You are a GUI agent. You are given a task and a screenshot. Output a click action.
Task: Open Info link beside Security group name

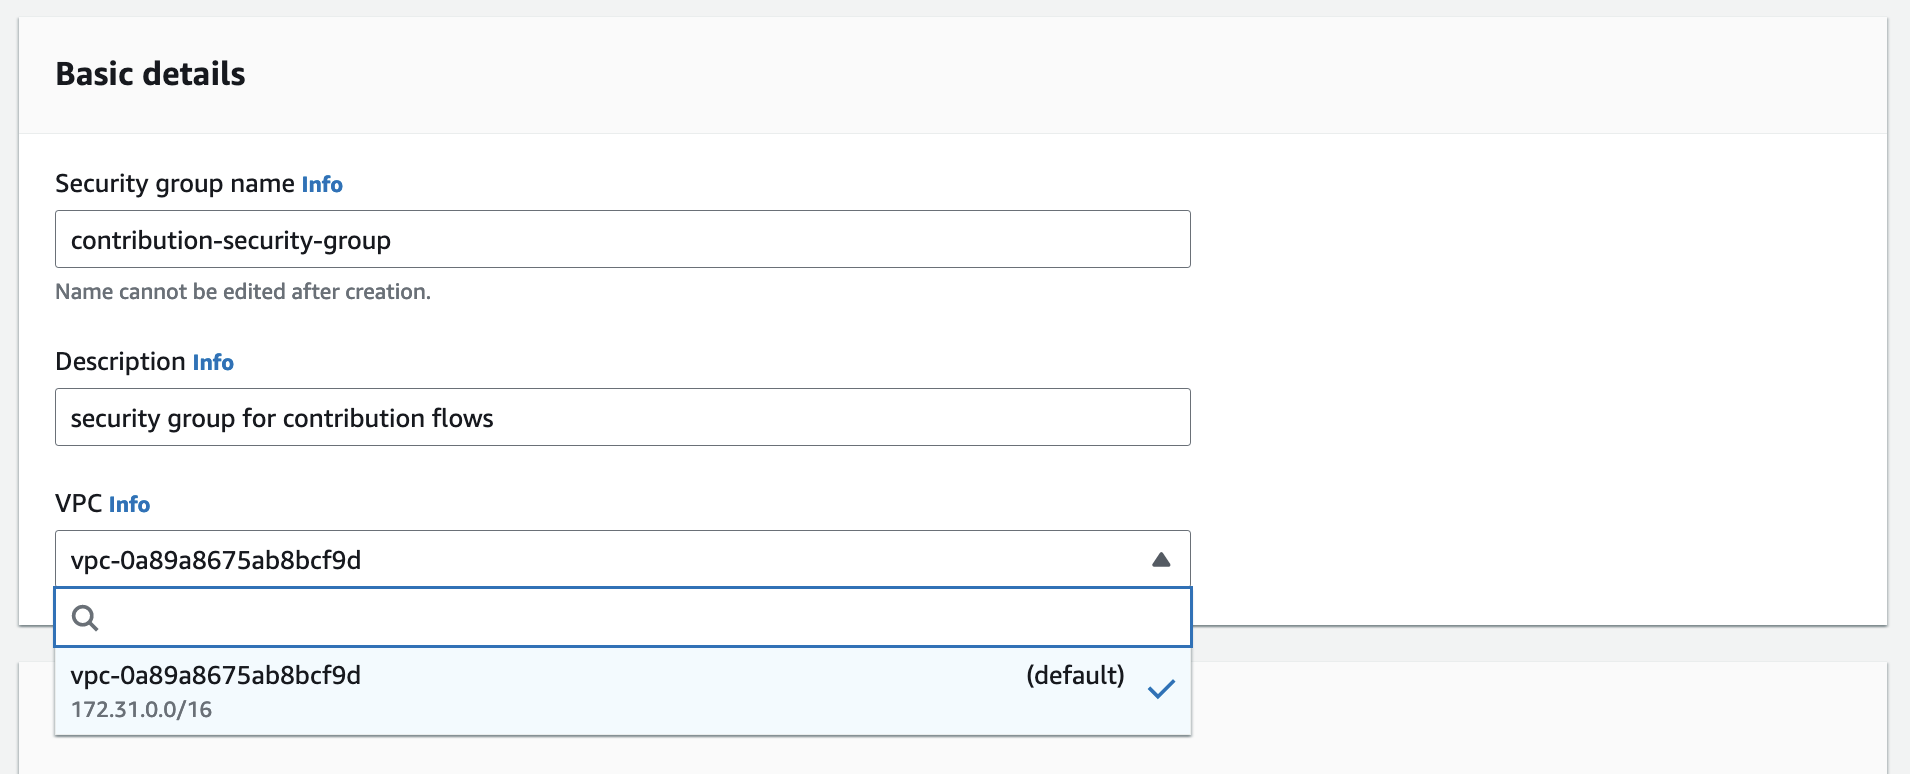(322, 185)
